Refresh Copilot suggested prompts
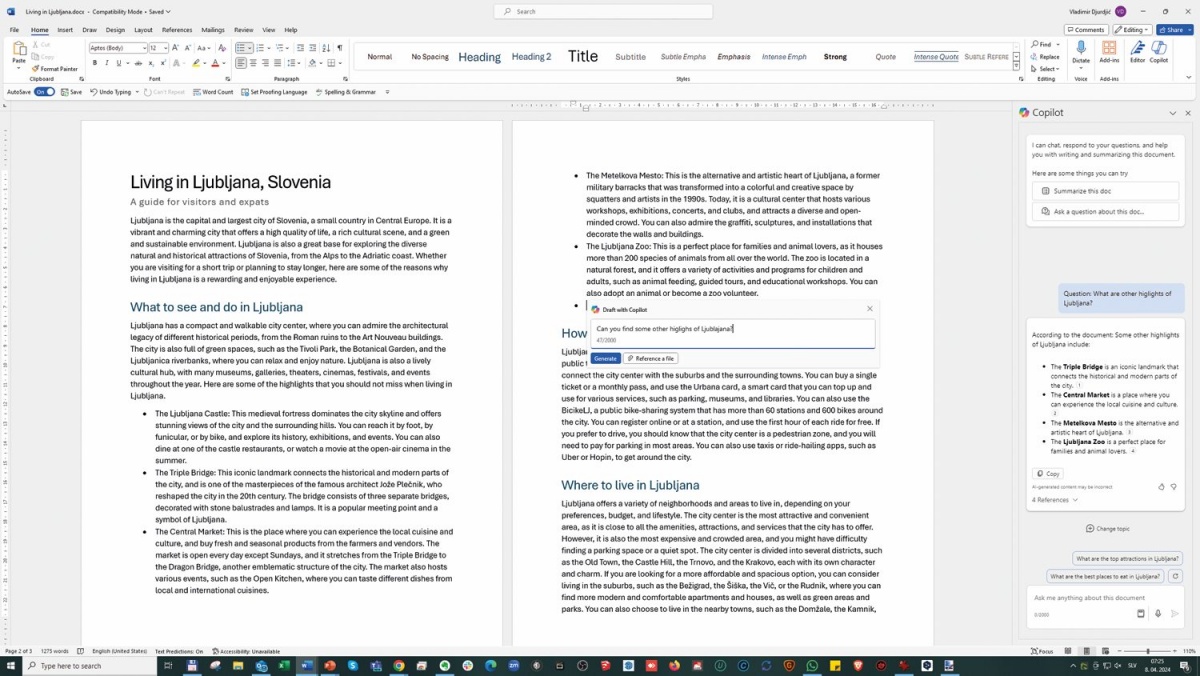Image resolution: width=1200 pixels, height=676 pixels. pos(1175,576)
